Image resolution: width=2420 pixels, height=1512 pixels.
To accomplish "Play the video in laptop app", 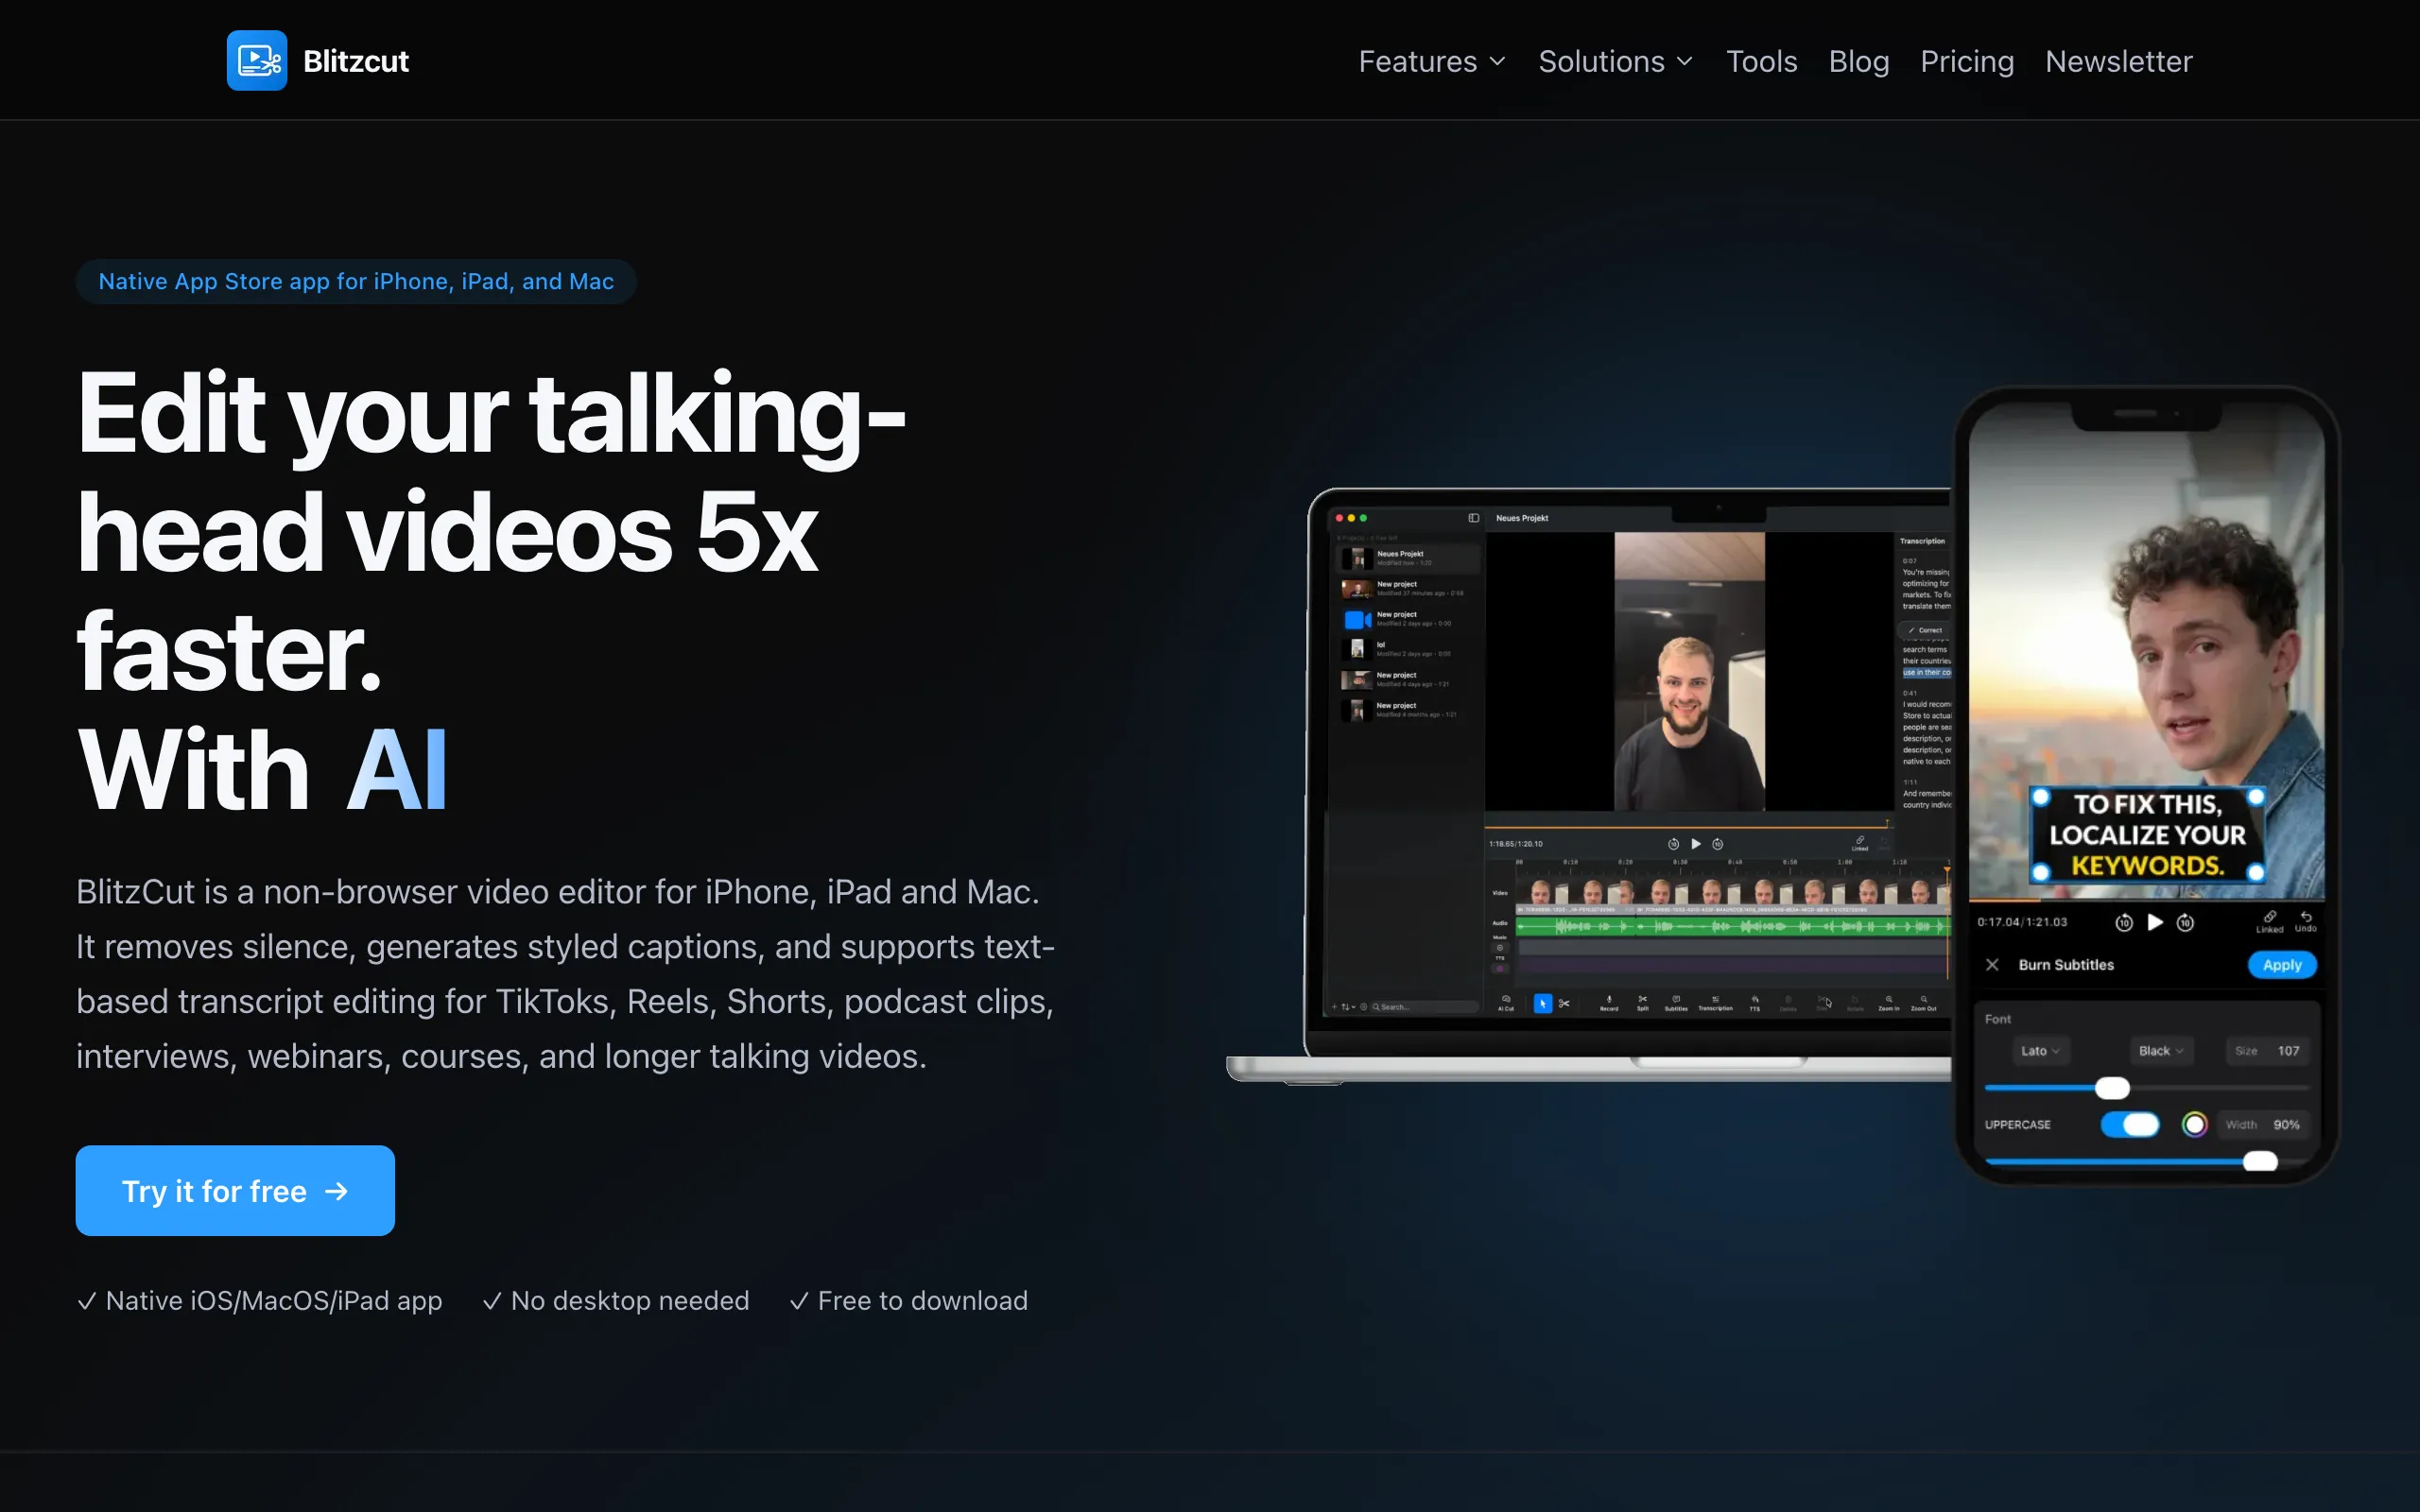I will click(1696, 844).
